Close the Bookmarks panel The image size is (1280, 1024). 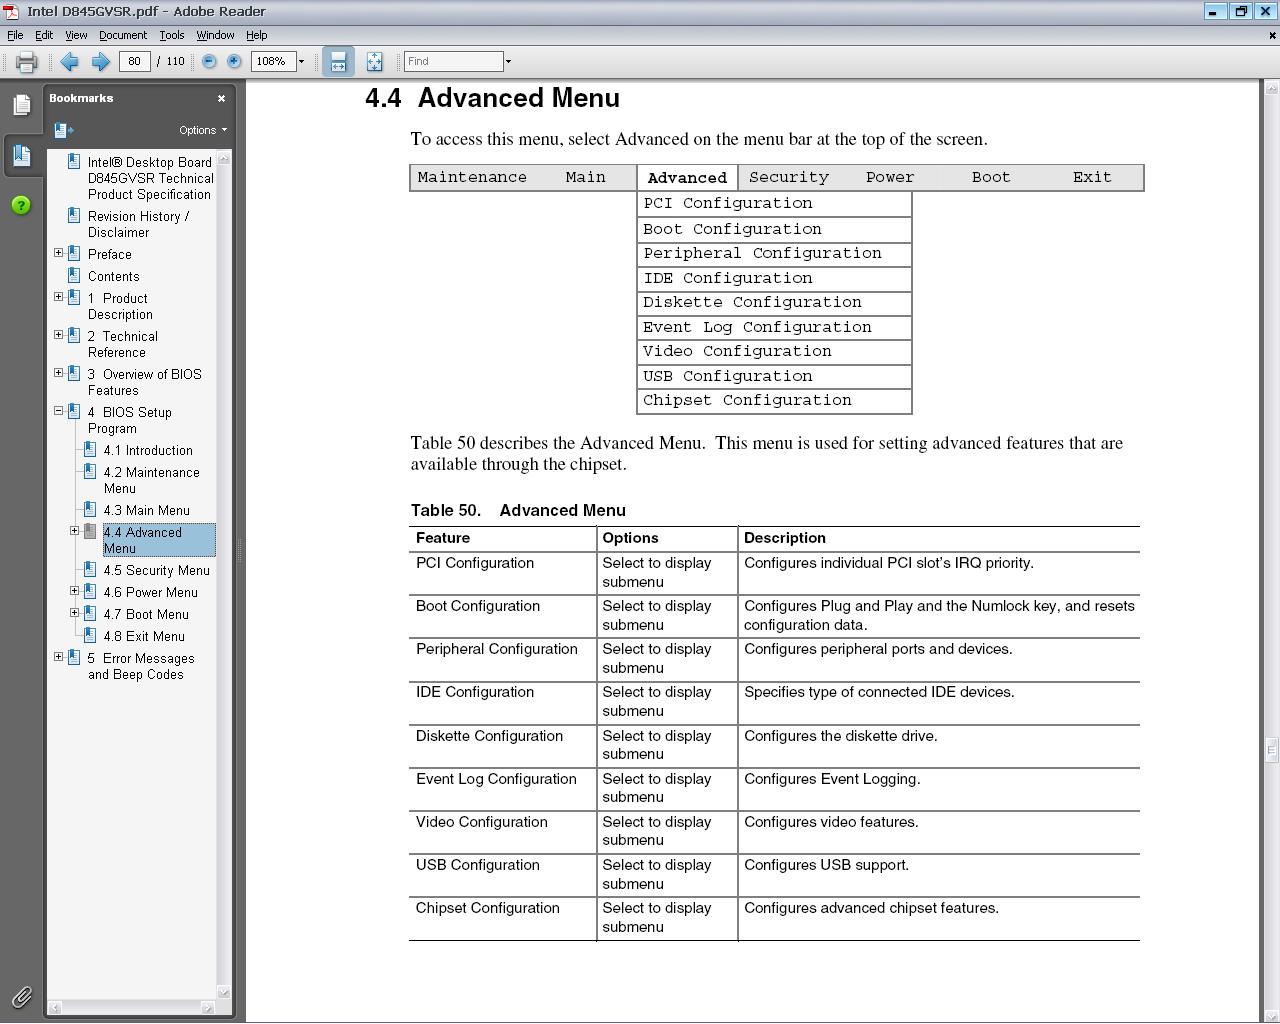coord(221,98)
